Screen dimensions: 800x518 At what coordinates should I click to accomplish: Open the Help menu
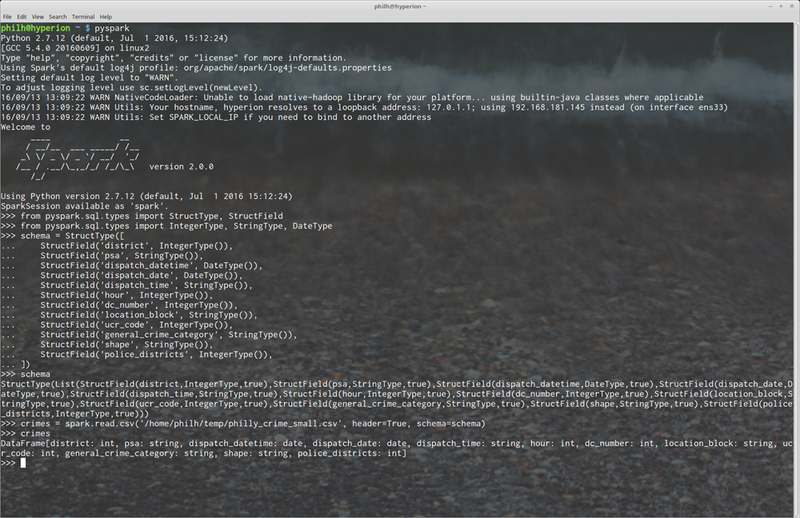coord(106,17)
